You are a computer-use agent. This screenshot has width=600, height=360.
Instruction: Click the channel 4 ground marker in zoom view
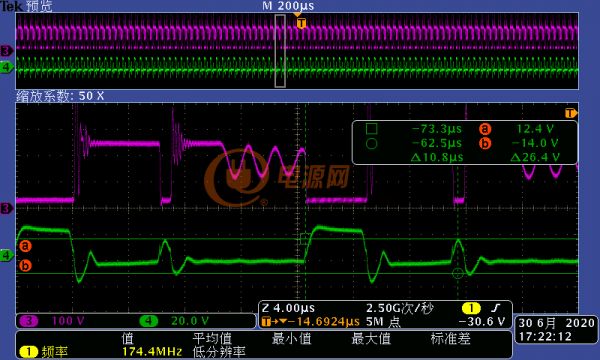pos(7,255)
